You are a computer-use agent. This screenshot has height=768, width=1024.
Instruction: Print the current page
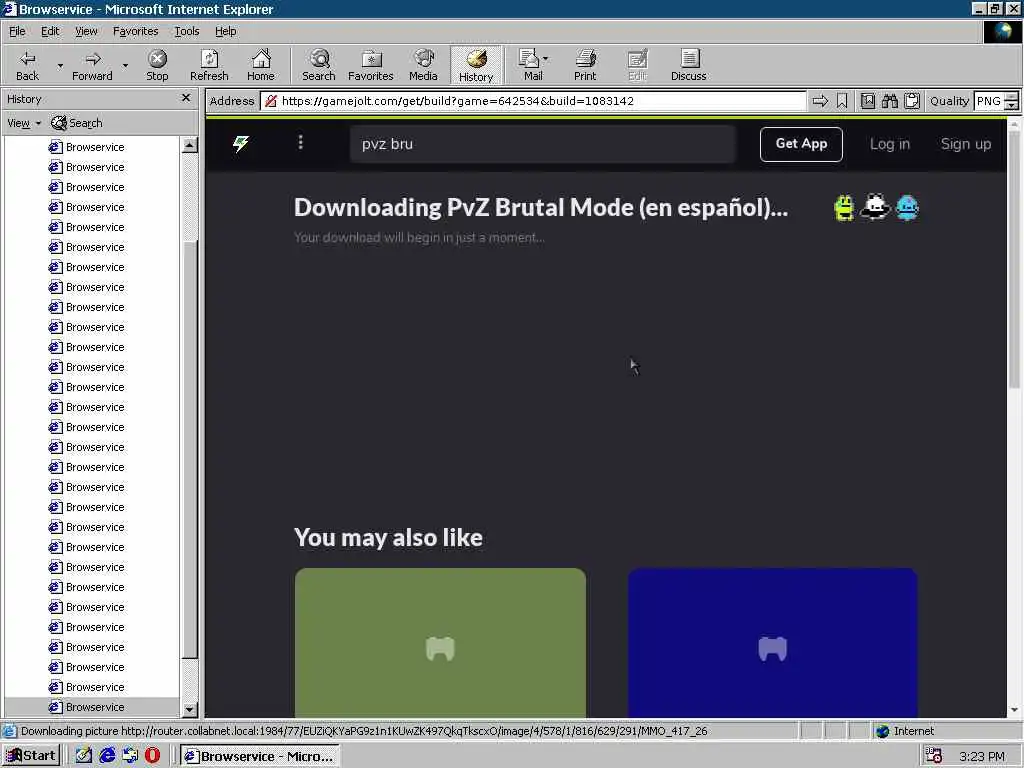tap(585, 65)
